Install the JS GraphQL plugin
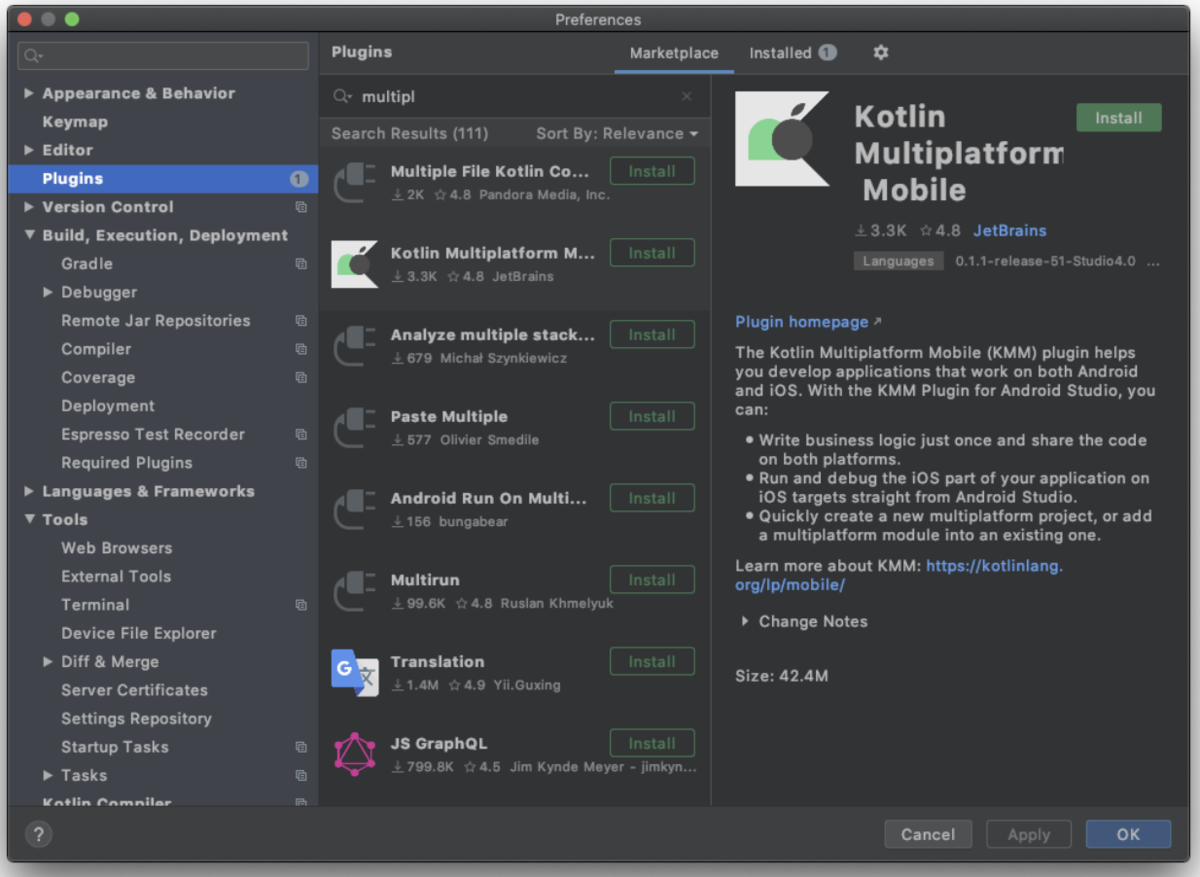The width and height of the screenshot is (1200, 877). pyautogui.click(x=652, y=744)
